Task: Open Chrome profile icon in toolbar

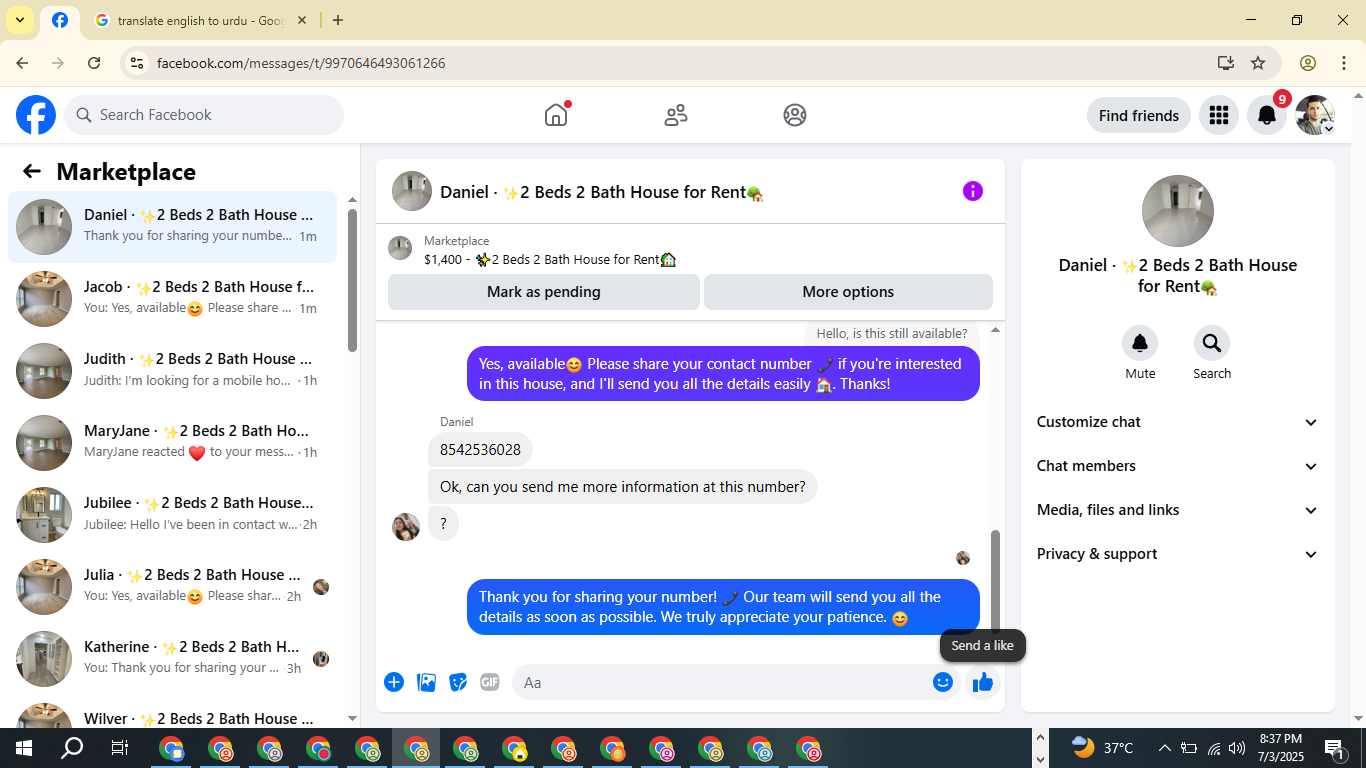Action: (1308, 63)
